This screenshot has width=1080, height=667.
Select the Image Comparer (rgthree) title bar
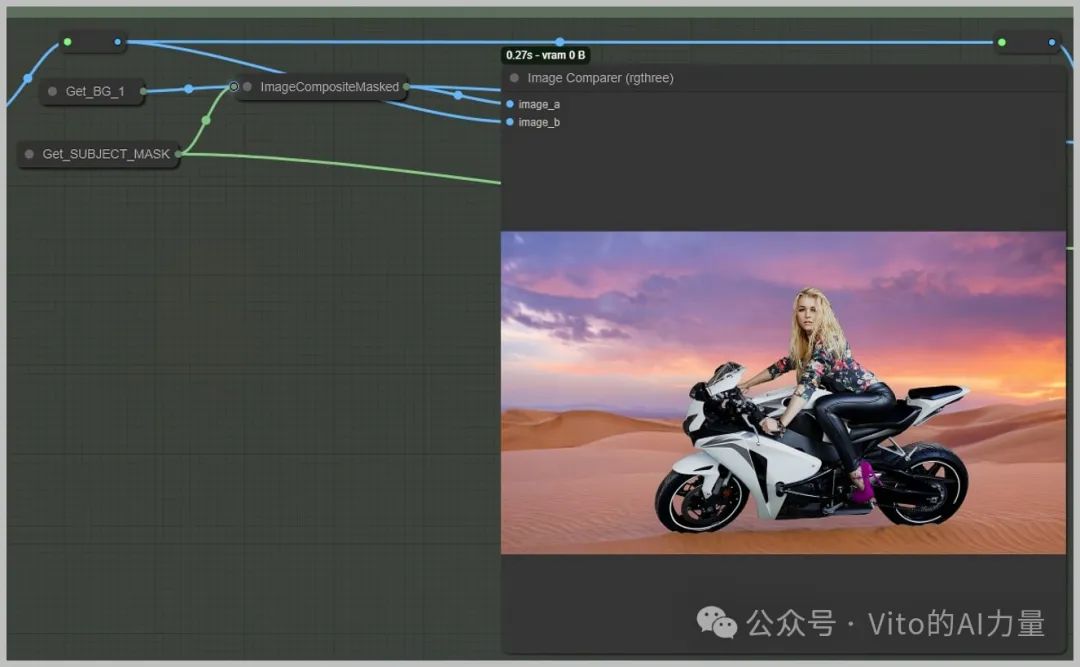pos(783,78)
